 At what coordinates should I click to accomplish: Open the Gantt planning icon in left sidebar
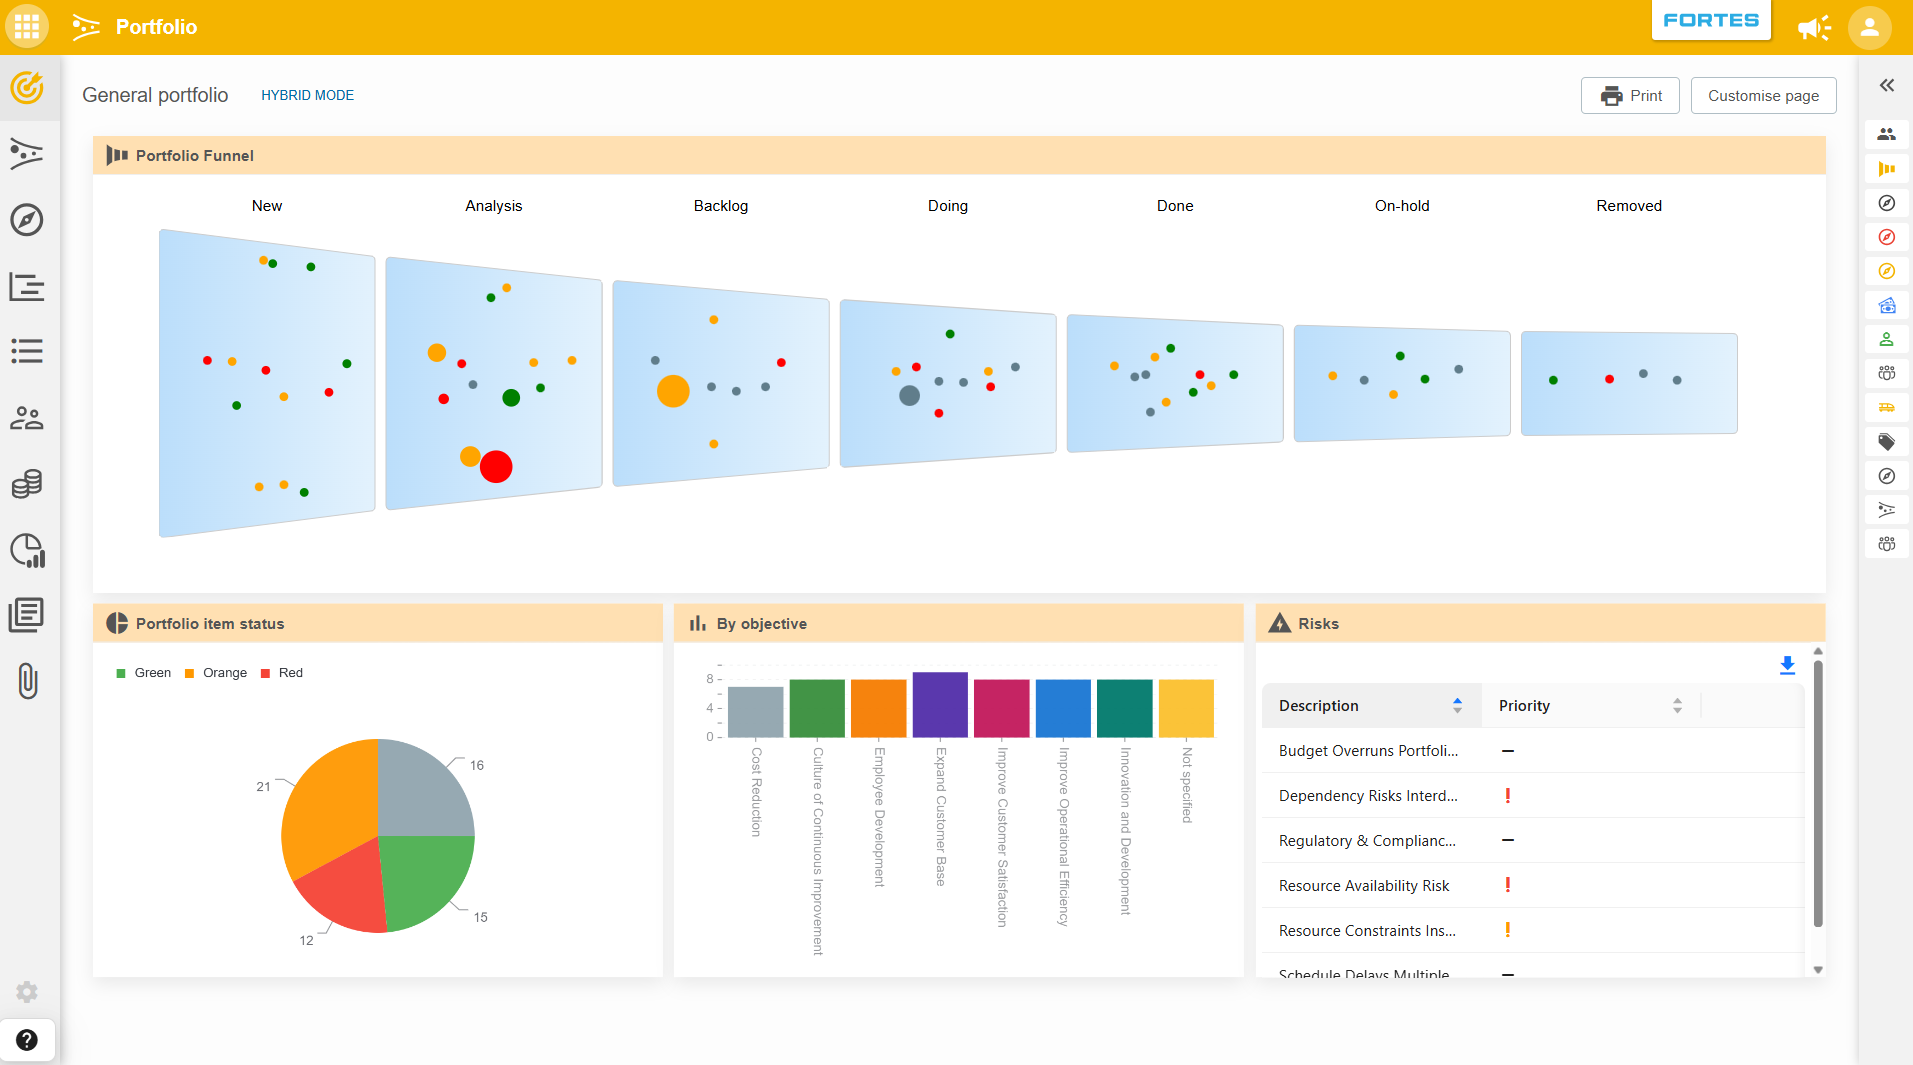pyautogui.click(x=27, y=286)
